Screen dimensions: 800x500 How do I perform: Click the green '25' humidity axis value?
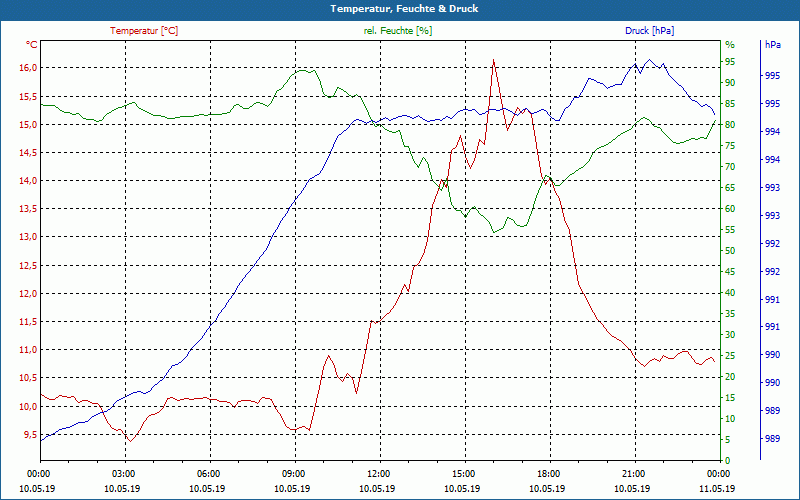[730, 356]
